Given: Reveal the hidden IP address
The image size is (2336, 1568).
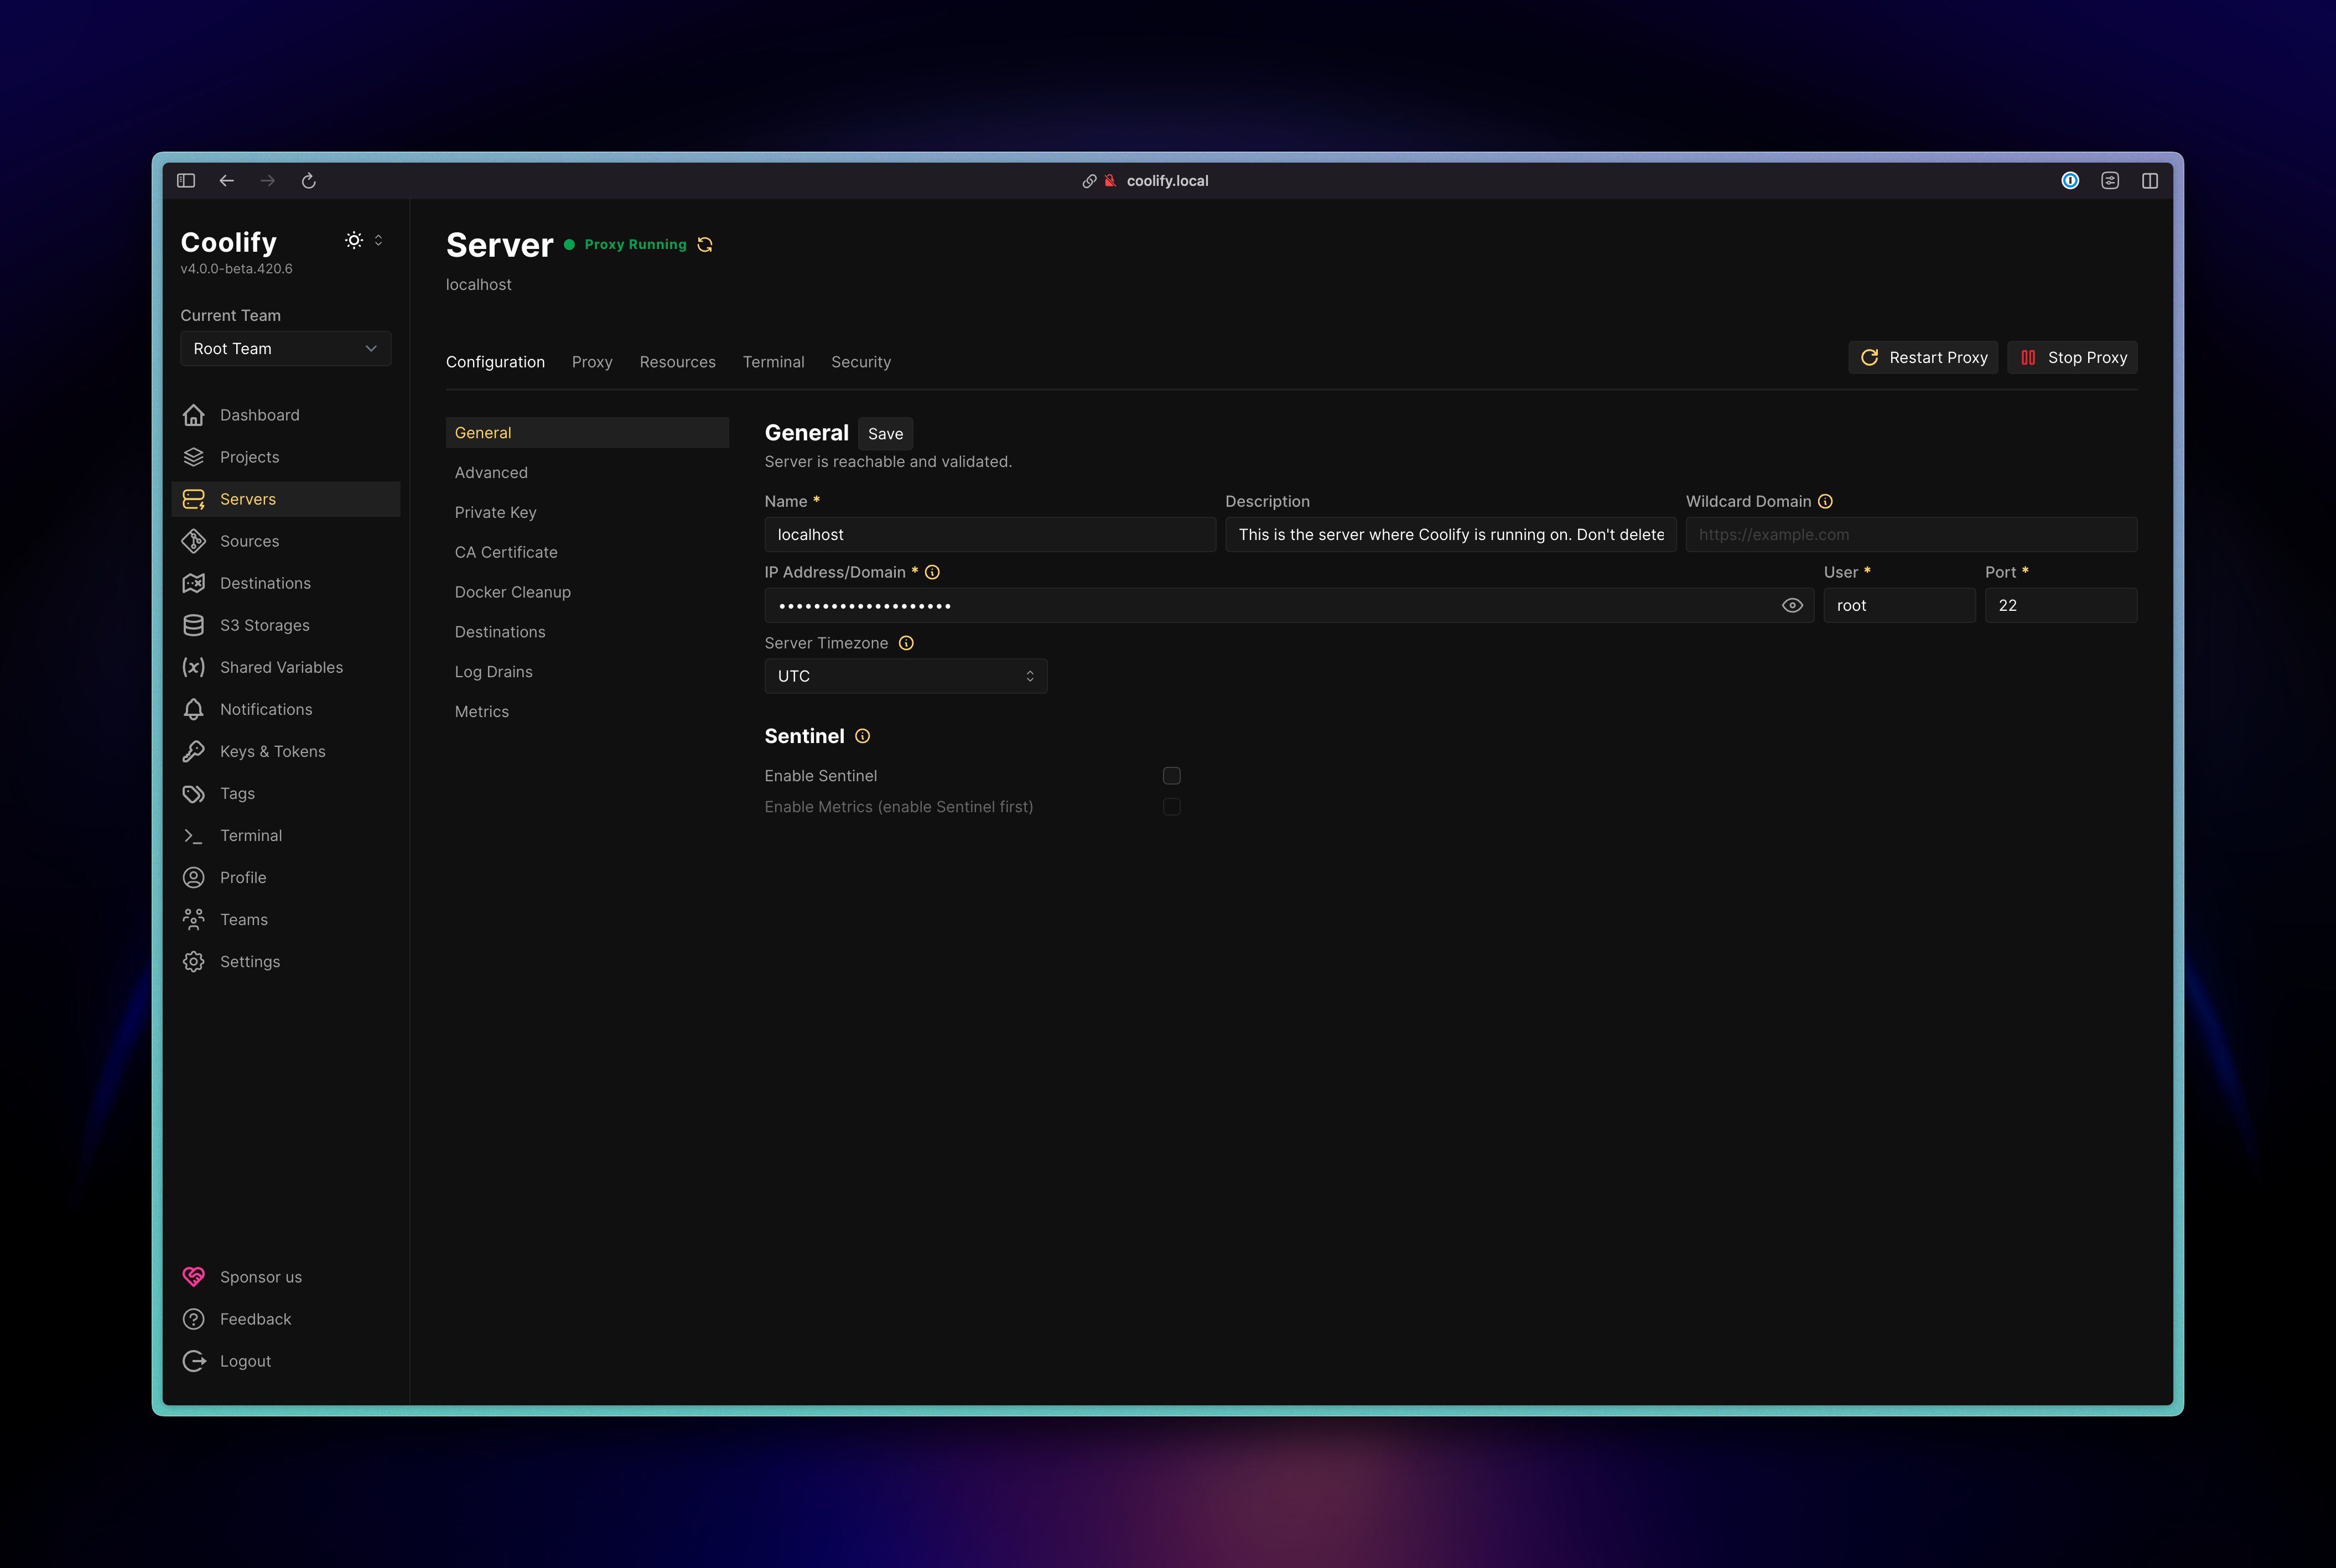Looking at the screenshot, I should point(1792,606).
